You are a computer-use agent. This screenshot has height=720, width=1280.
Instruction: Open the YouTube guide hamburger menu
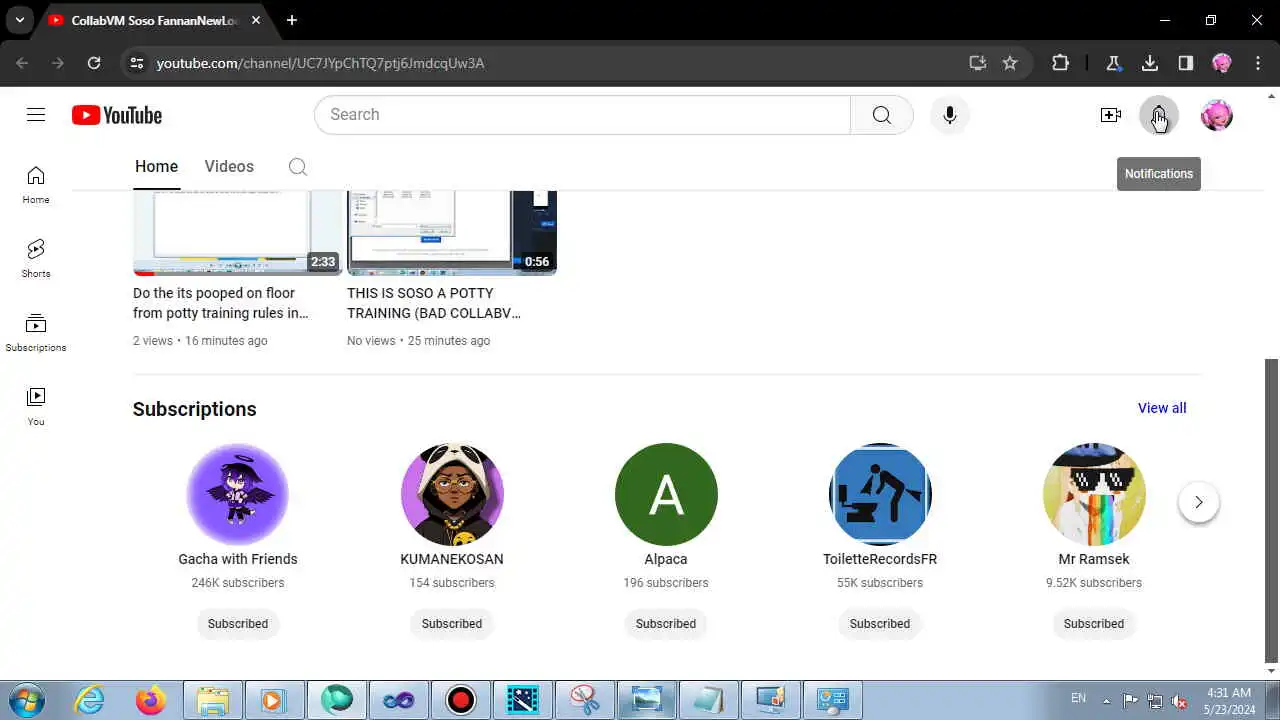click(x=36, y=115)
